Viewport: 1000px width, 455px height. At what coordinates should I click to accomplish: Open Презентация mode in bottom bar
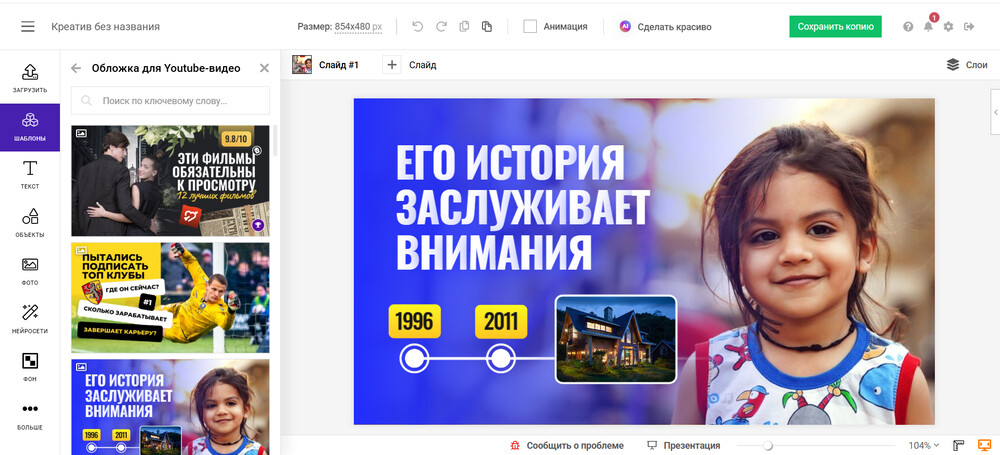684,445
